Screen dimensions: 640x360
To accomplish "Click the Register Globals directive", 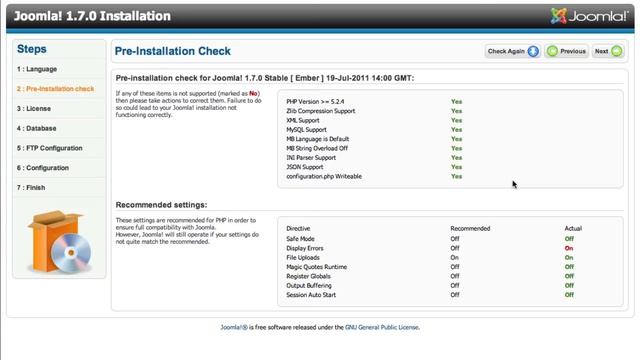I will click(308, 277).
